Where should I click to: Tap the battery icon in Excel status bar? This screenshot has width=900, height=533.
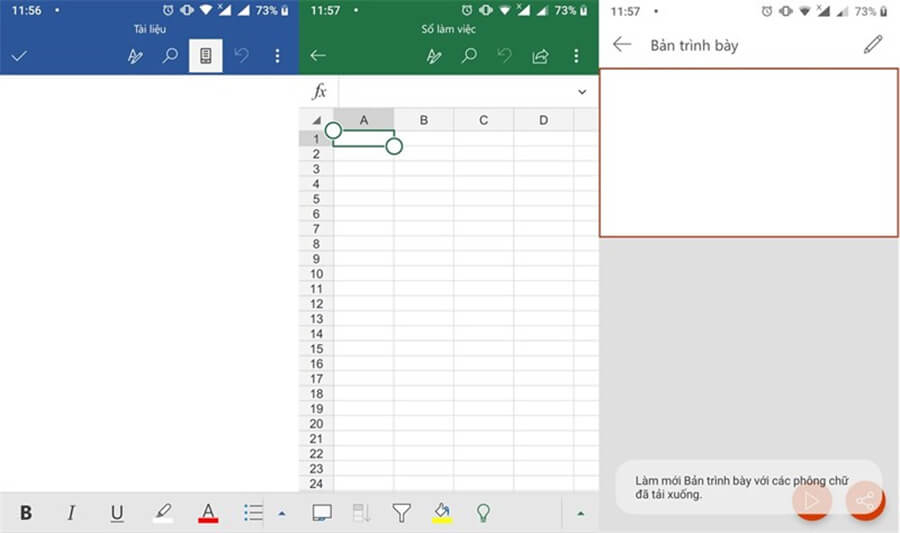(x=584, y=10)
